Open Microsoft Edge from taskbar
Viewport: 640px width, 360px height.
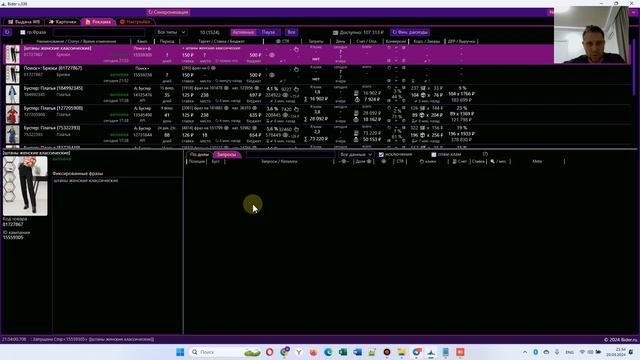pyautogui.click(x=328, y=352)
